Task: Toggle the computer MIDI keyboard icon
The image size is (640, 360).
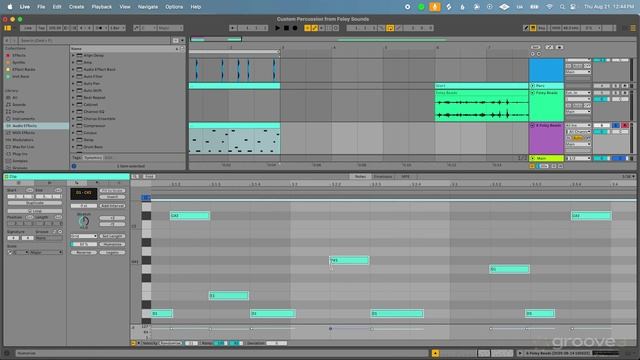Action: point(533,28)
